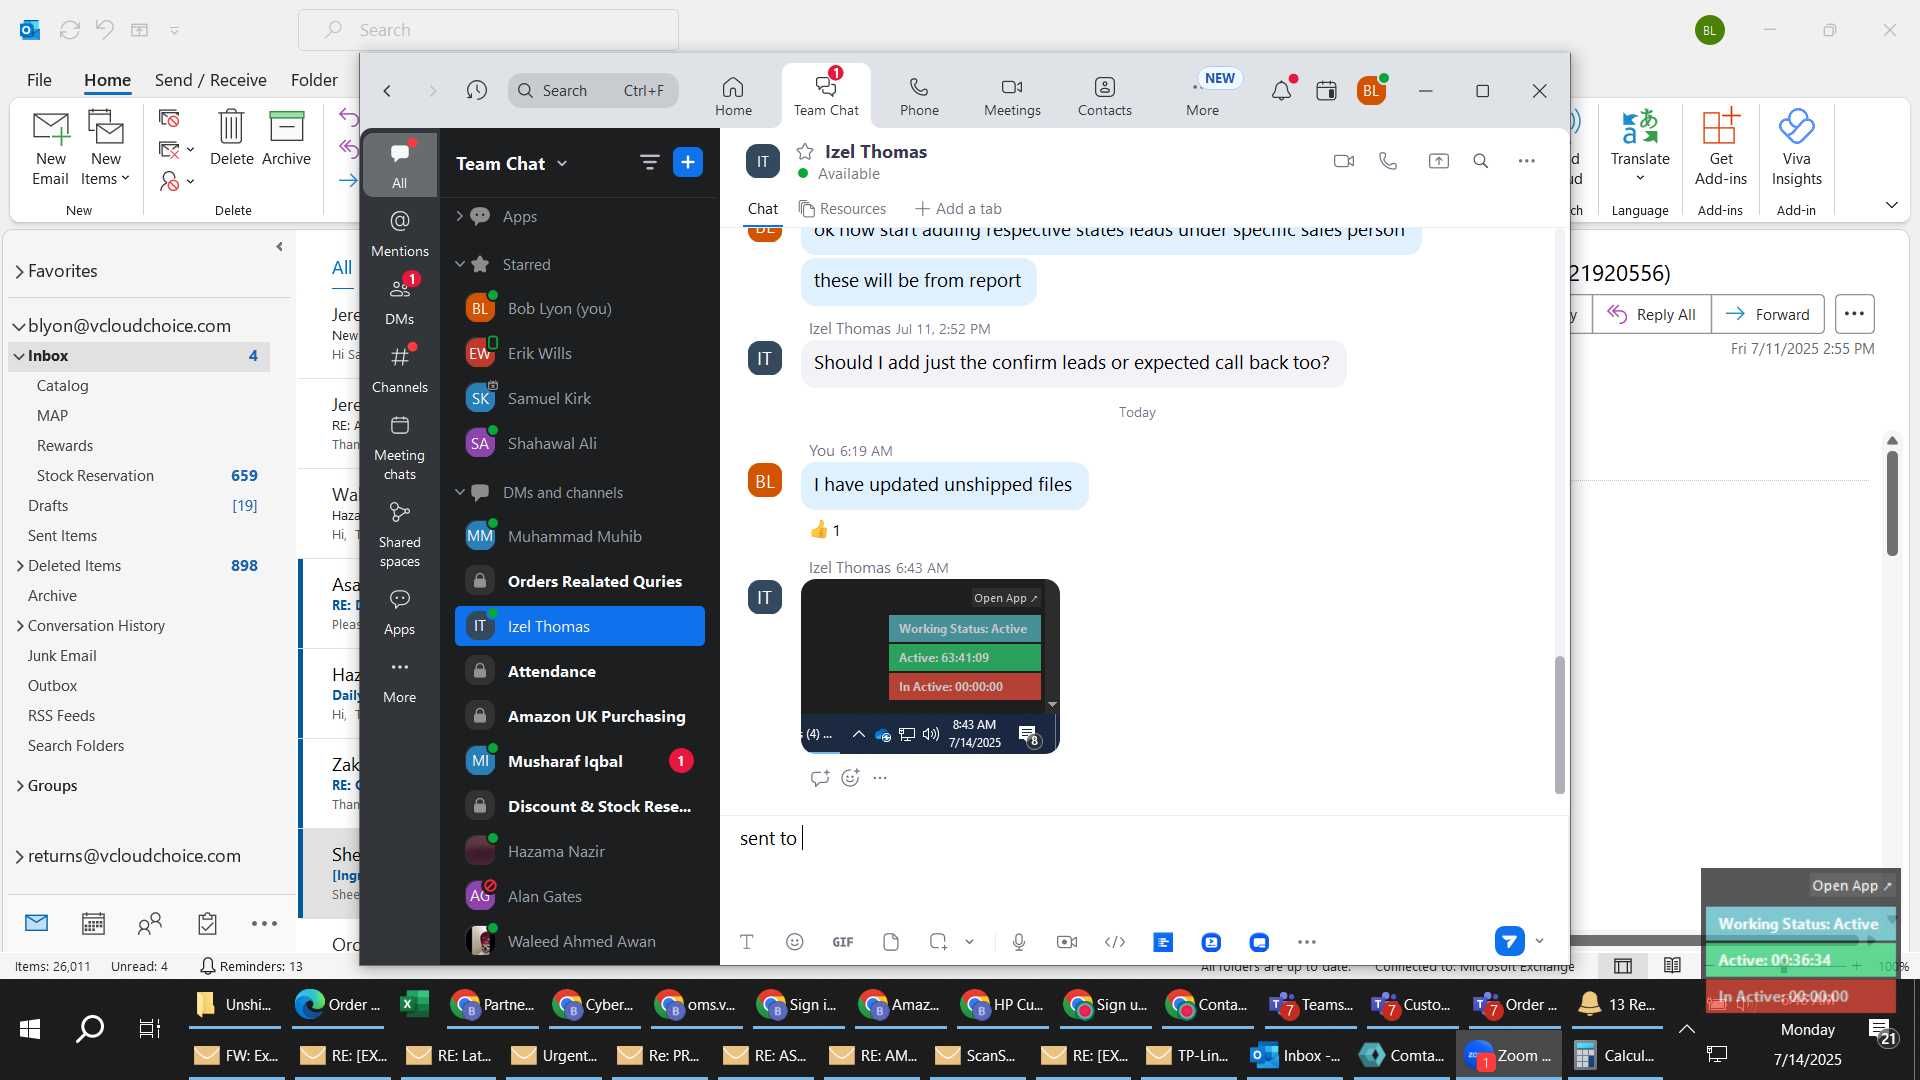Start an audio call with Izel Thomas

click(1388, 161)
